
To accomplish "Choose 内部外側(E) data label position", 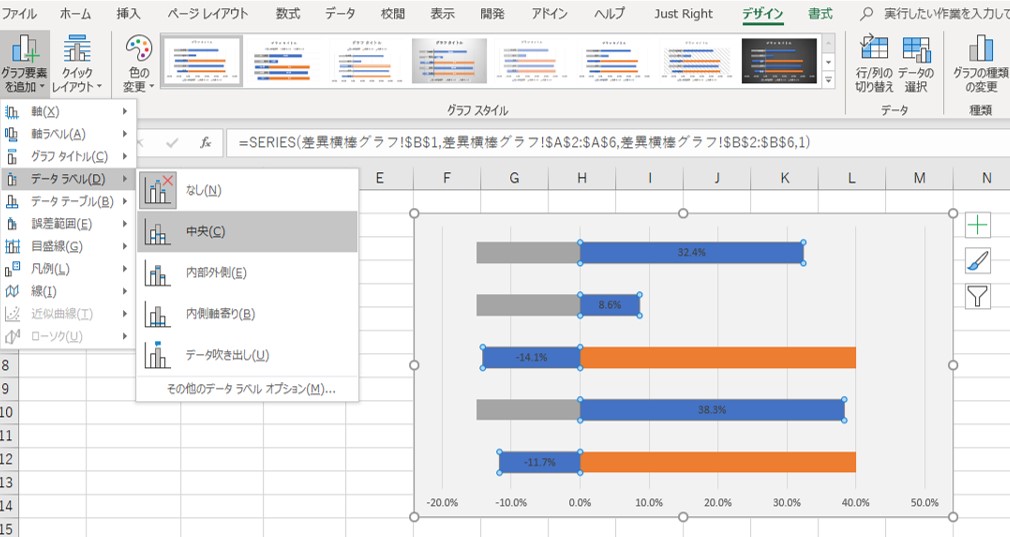I will tap(247, 272).
